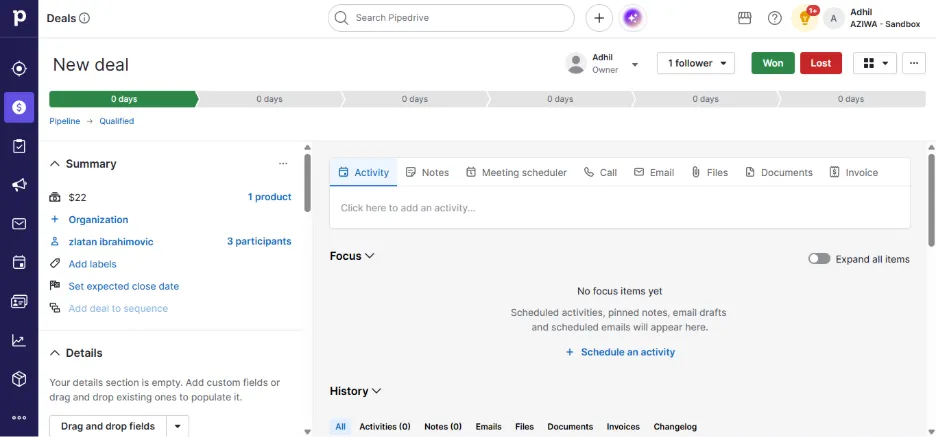
Task: Click the Search Pipedrive field
Action: pos(451,18)
